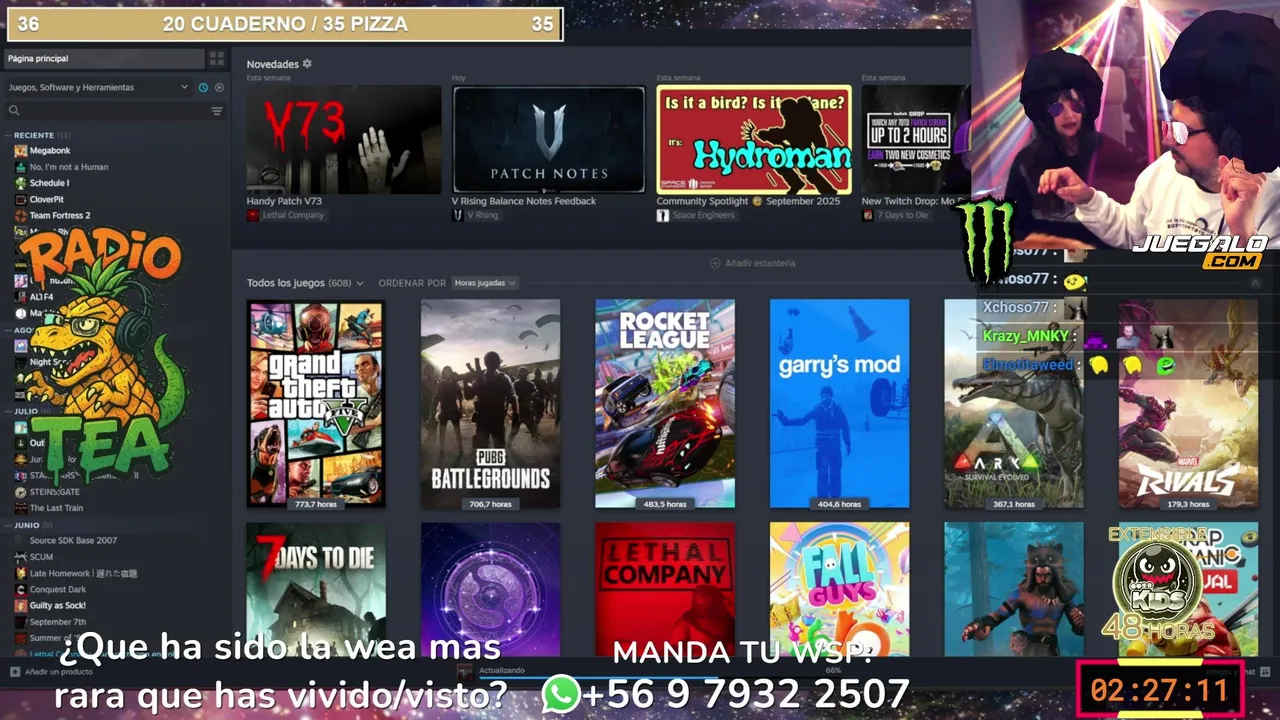Select SCUM in the library list
The width and height of the screenshot is (1280, 720).
coord(41,557)
